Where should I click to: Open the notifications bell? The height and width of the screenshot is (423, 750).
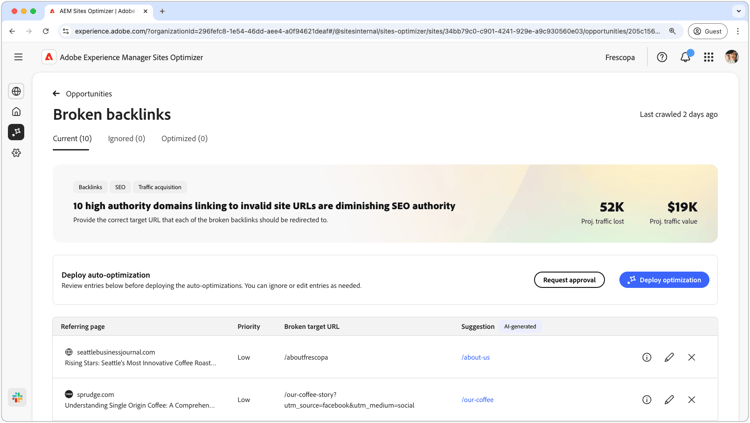685,57
